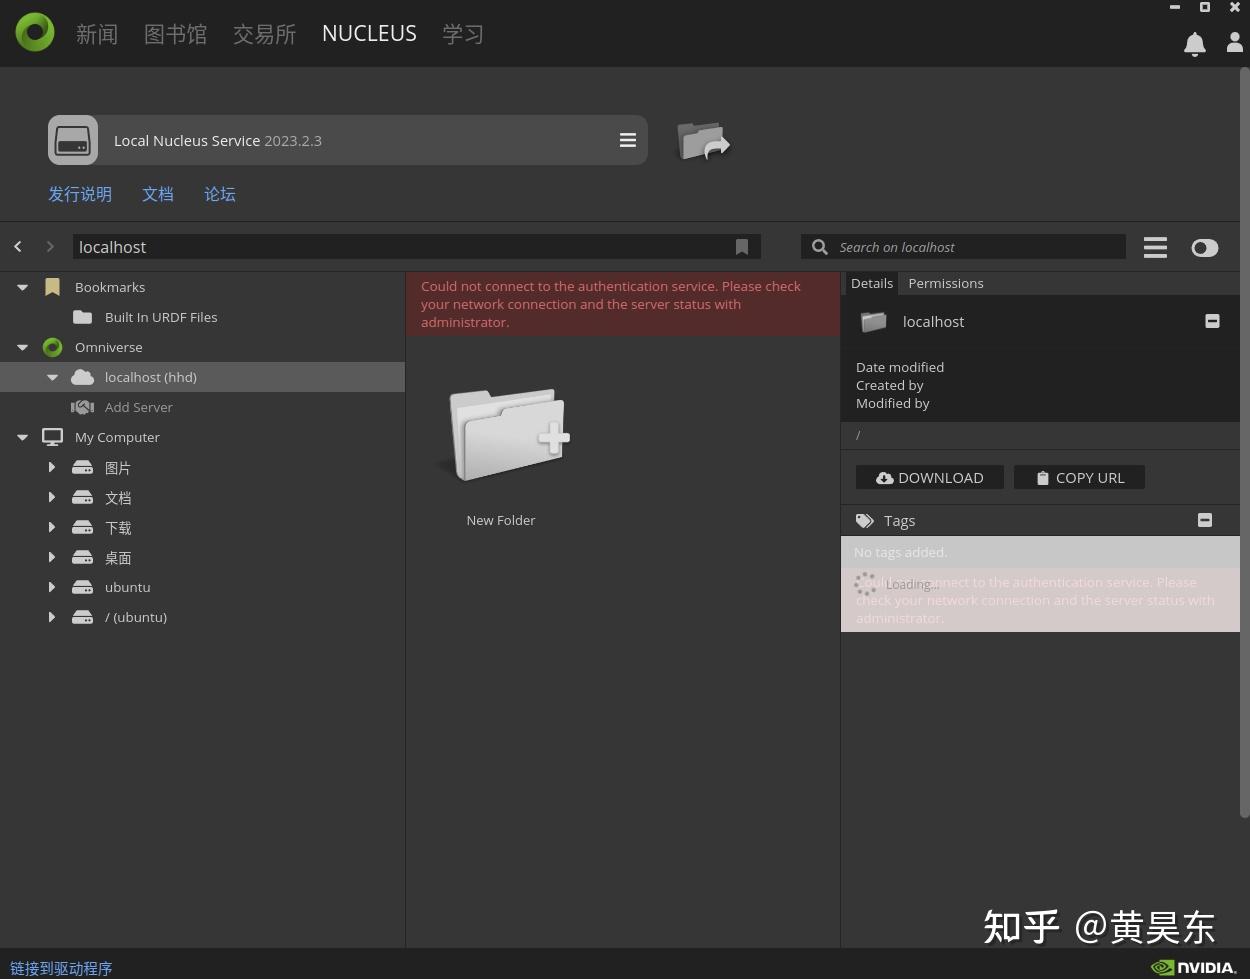Collapse the Omniverse tree section
The image size is (1250, 979).
pyautogui.click(x=22, y=347)
